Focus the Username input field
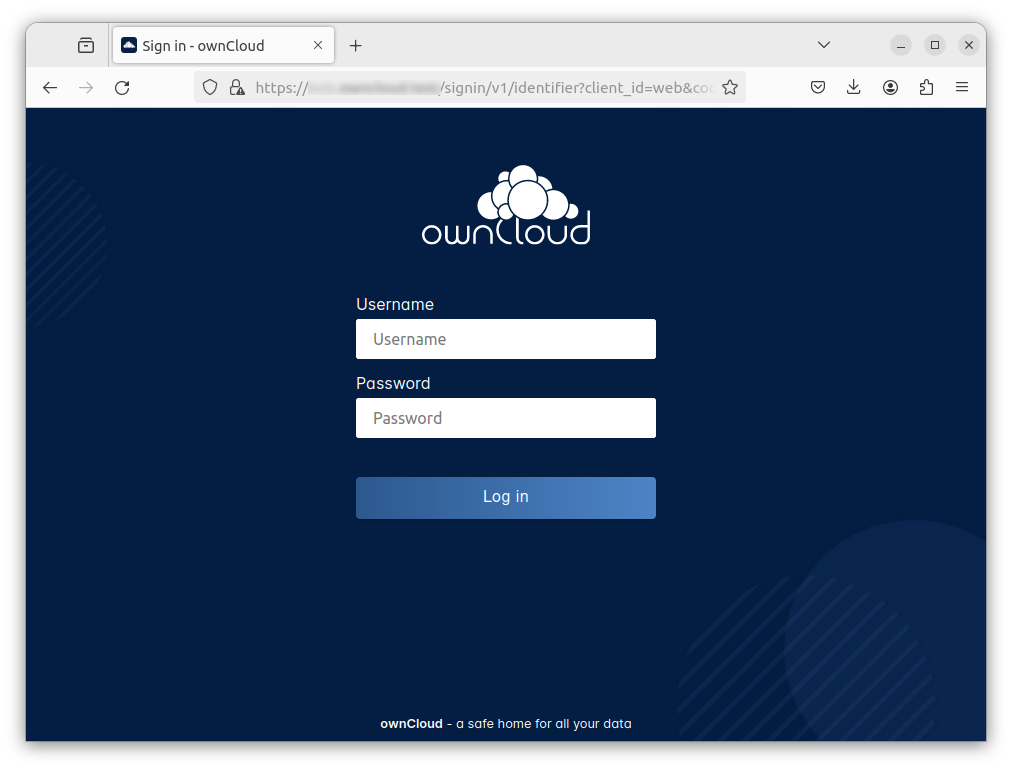This screenshot has width=1012, height=770. pos(506,339)
